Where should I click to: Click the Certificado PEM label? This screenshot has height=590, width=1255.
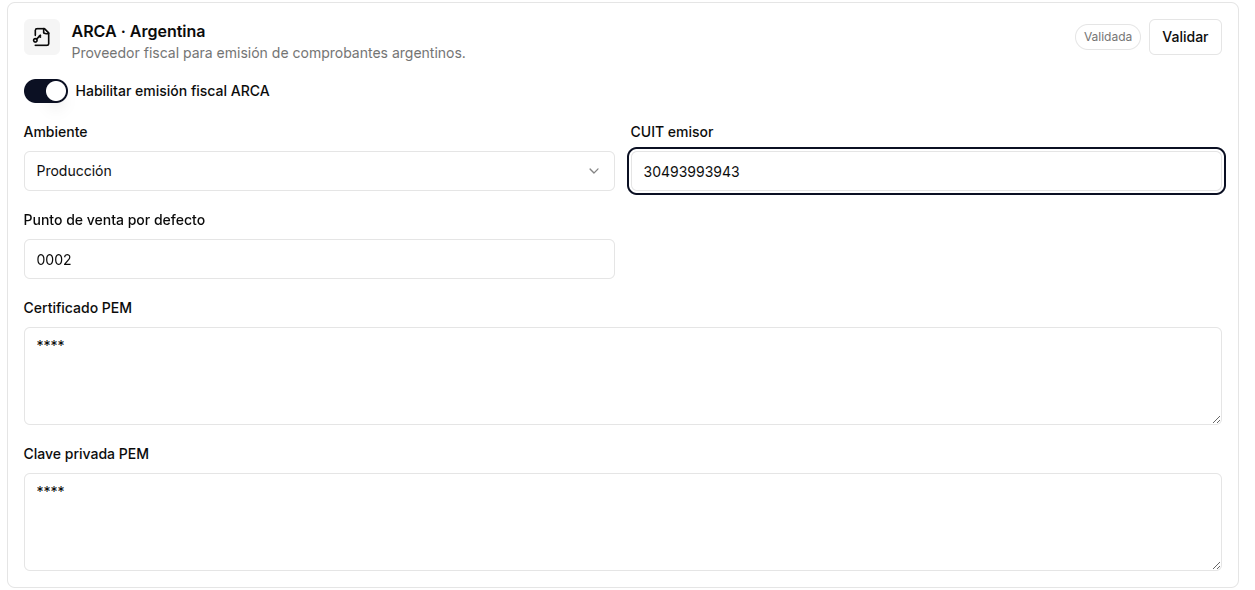tap(78, 308)
